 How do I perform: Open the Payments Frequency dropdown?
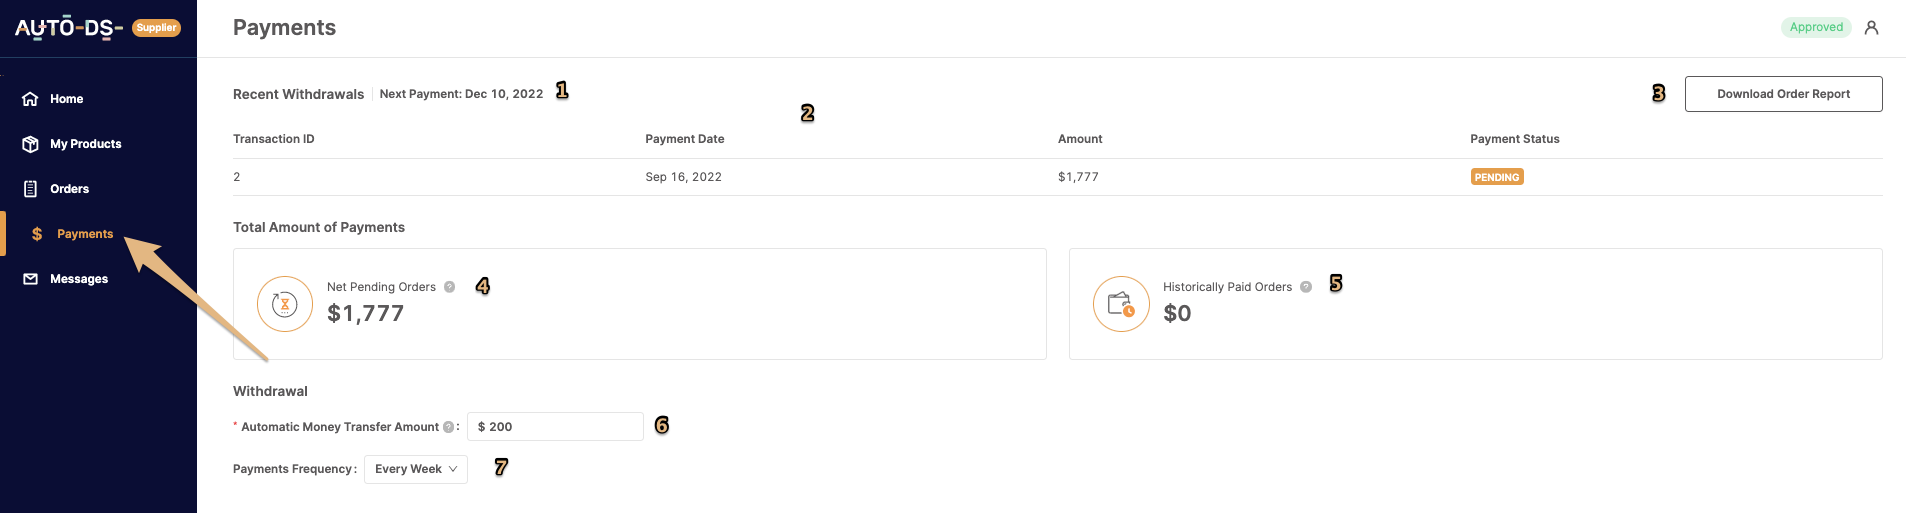tap(416, 469)
